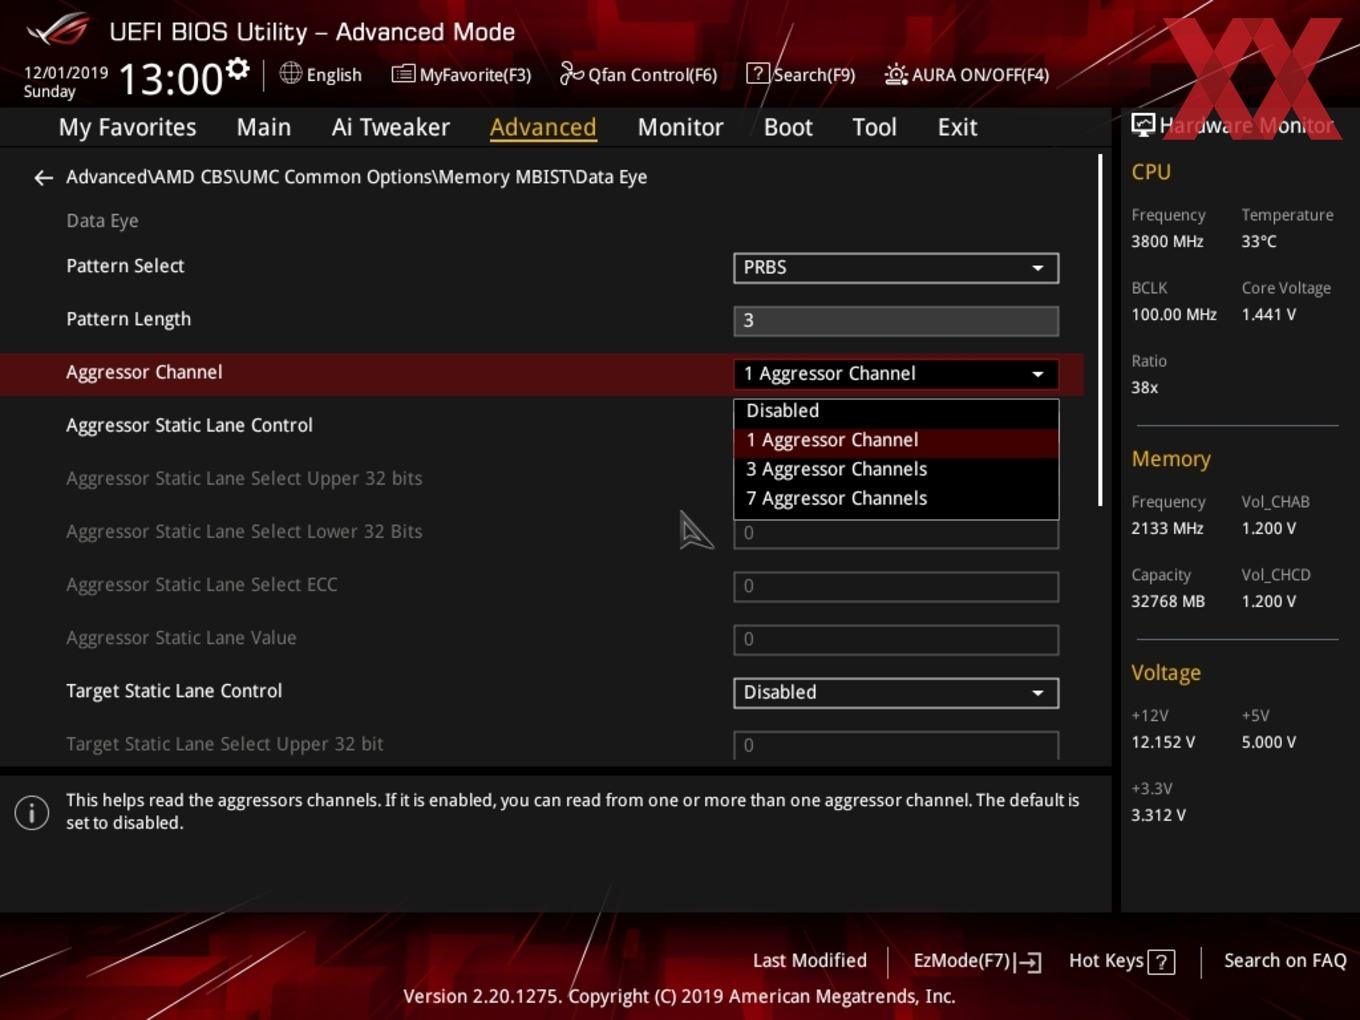Image resolution: width=1360 pixels, height=1020 pixels.
Task: Switch to the Monitor tab
Action: click(x=680, y=127)
